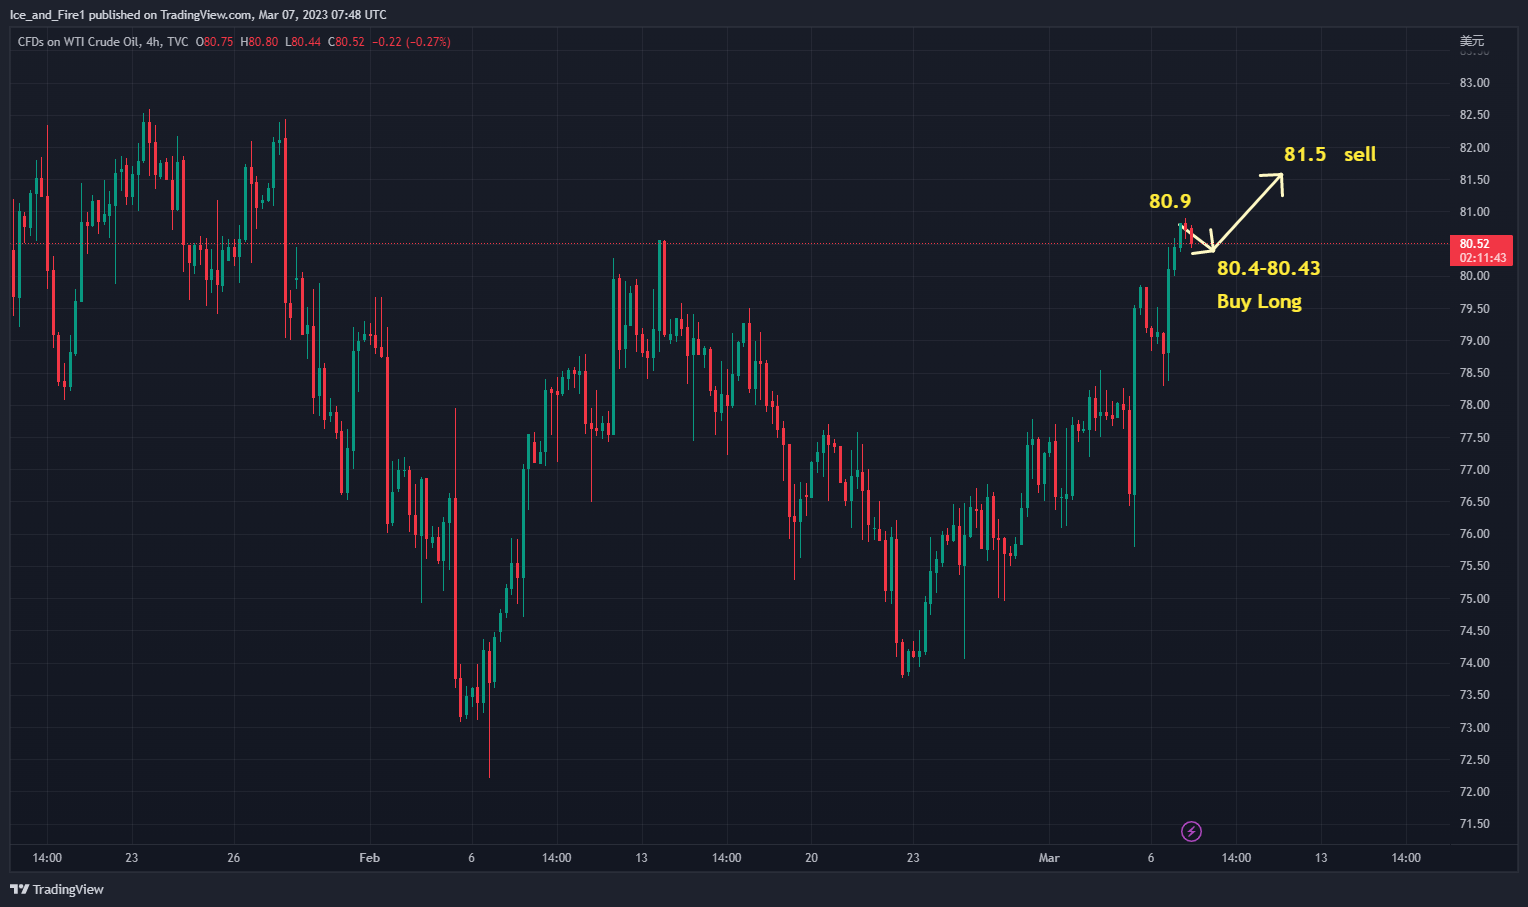Click 72.50 on the price axis

click(1474, 760)
